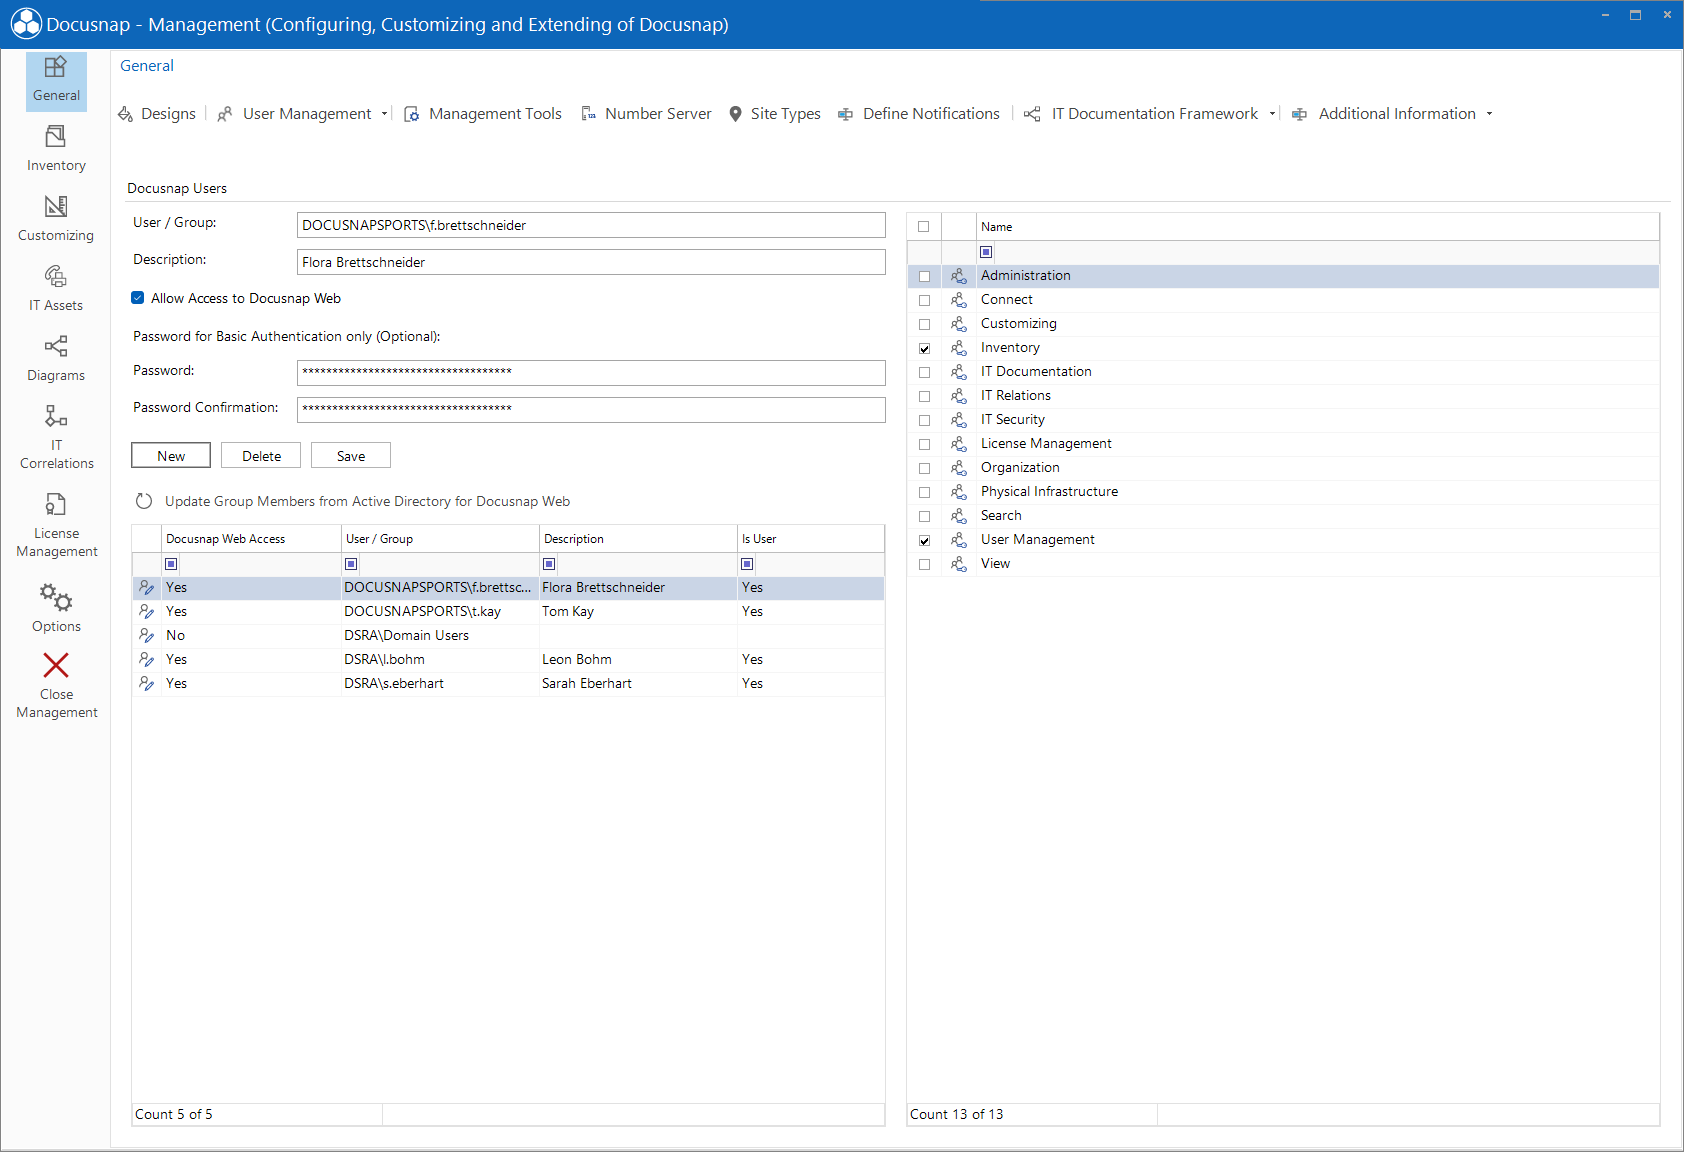Click the Close Management red X icon
1684x1152 pixels.
coord(56,665)
